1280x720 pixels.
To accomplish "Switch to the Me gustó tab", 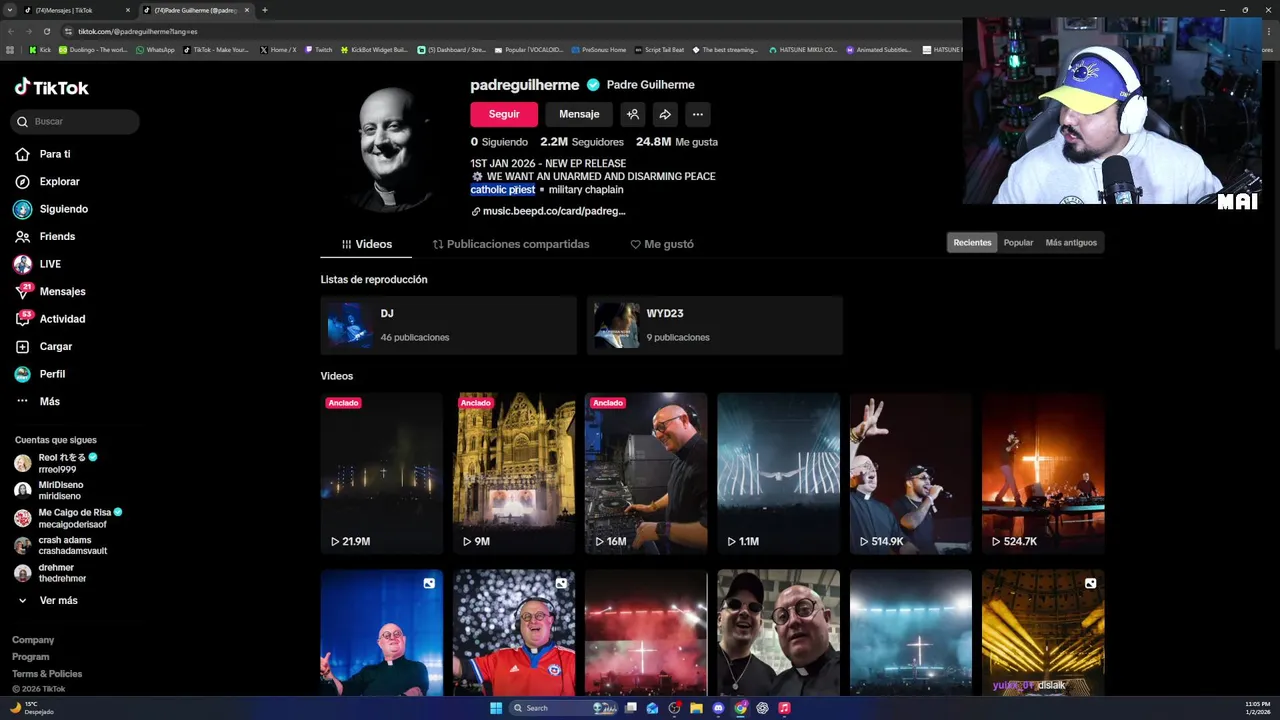I will pyautogui.click(x=662, y=244).
